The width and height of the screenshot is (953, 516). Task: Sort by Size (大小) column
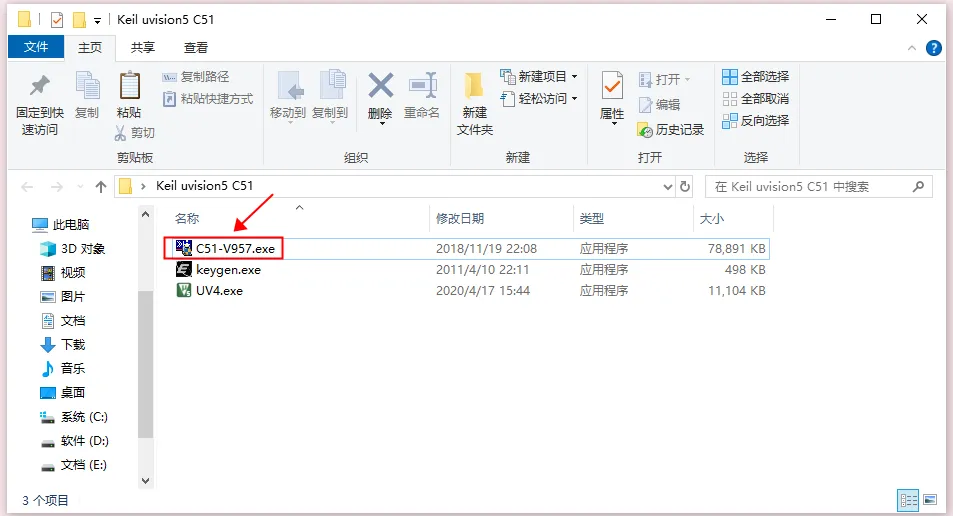(x=712, y=219)
